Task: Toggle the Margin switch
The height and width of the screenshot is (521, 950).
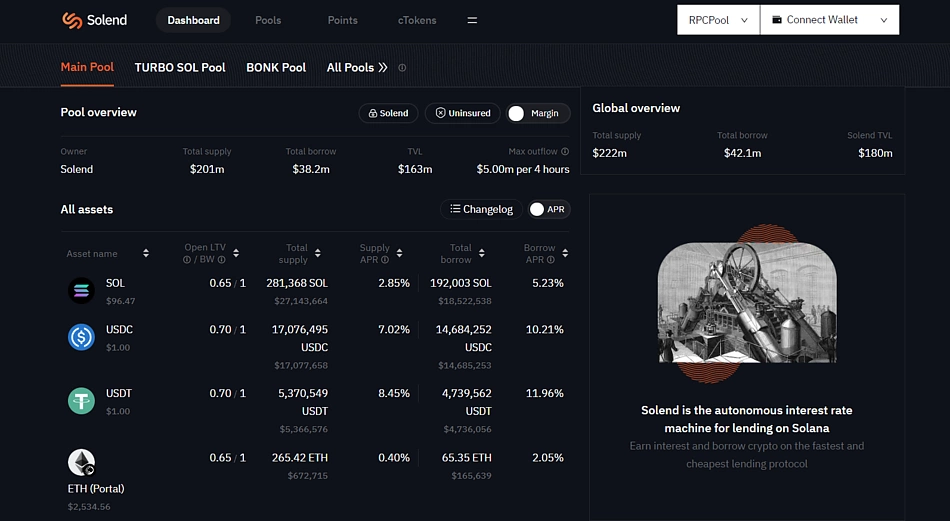Action: pos(537,113)
